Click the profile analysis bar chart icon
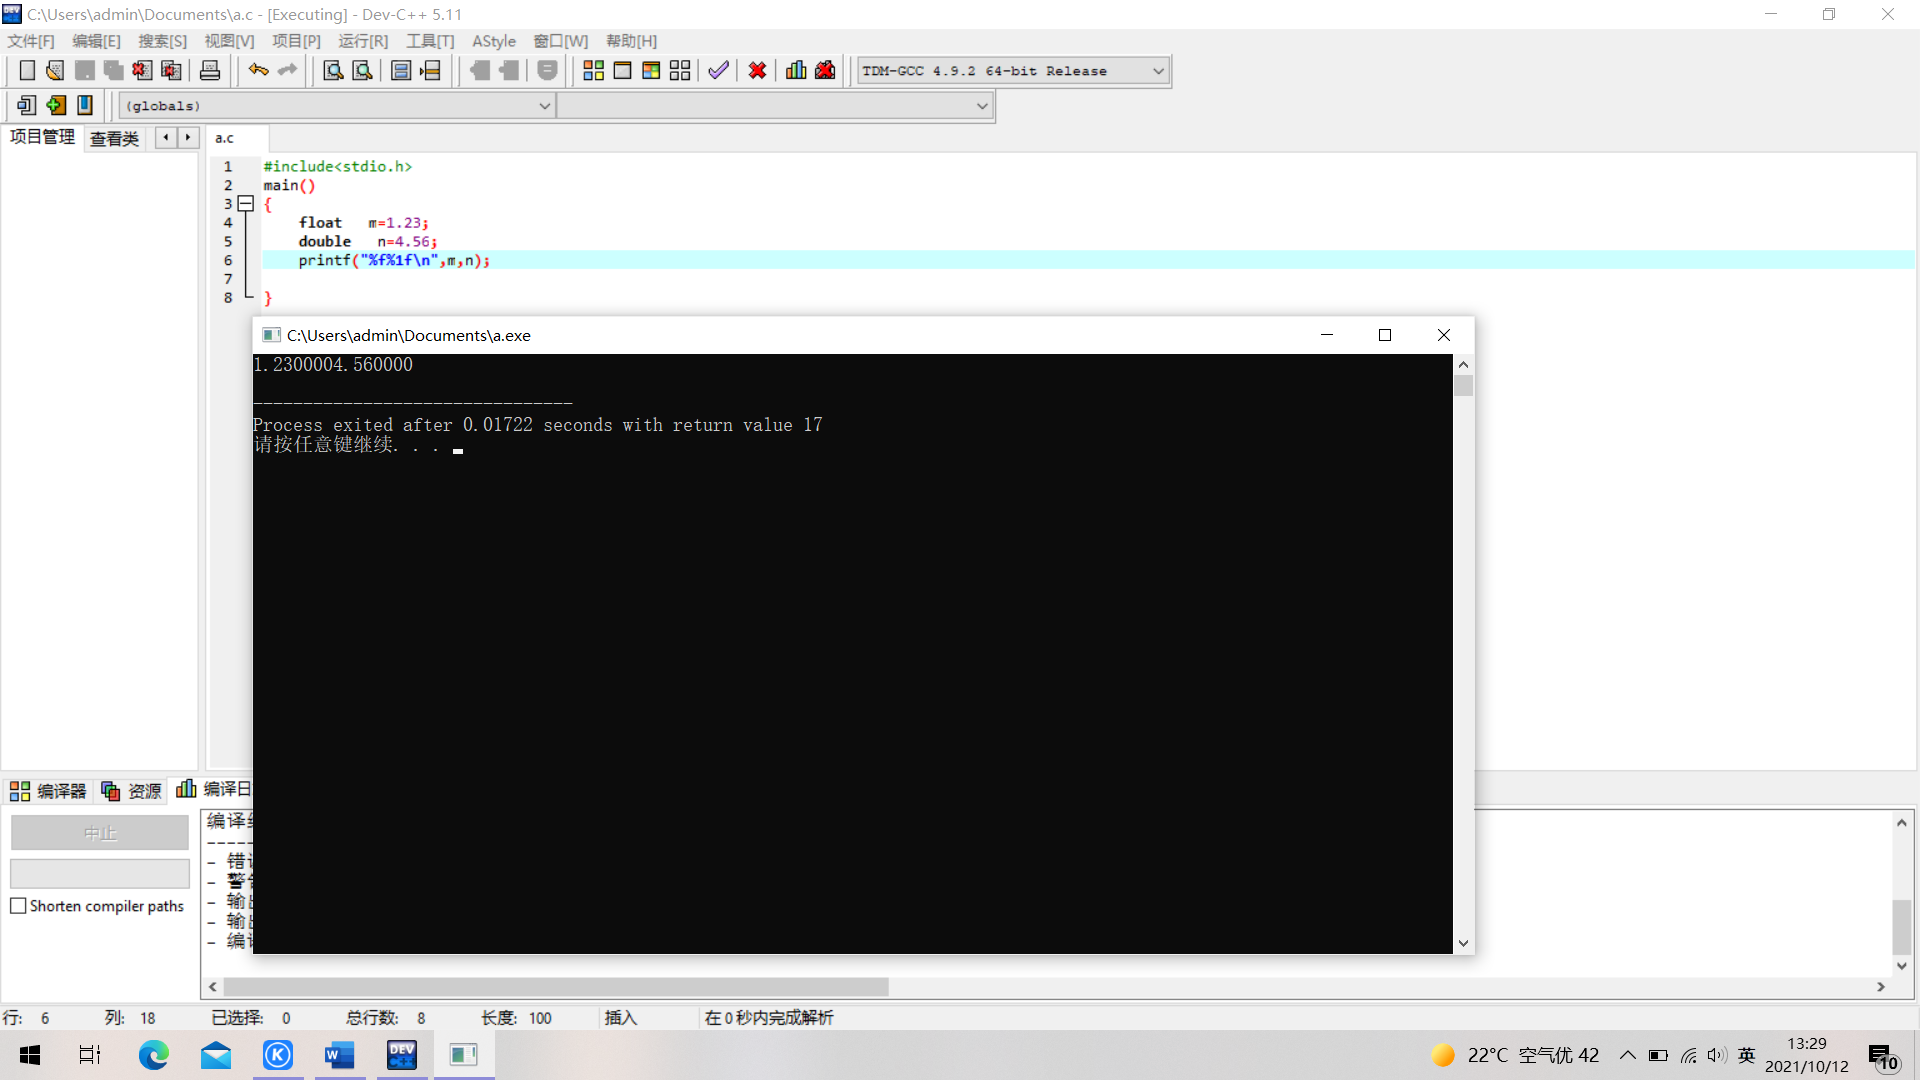1920x1080 pixels. coord(796,71)
